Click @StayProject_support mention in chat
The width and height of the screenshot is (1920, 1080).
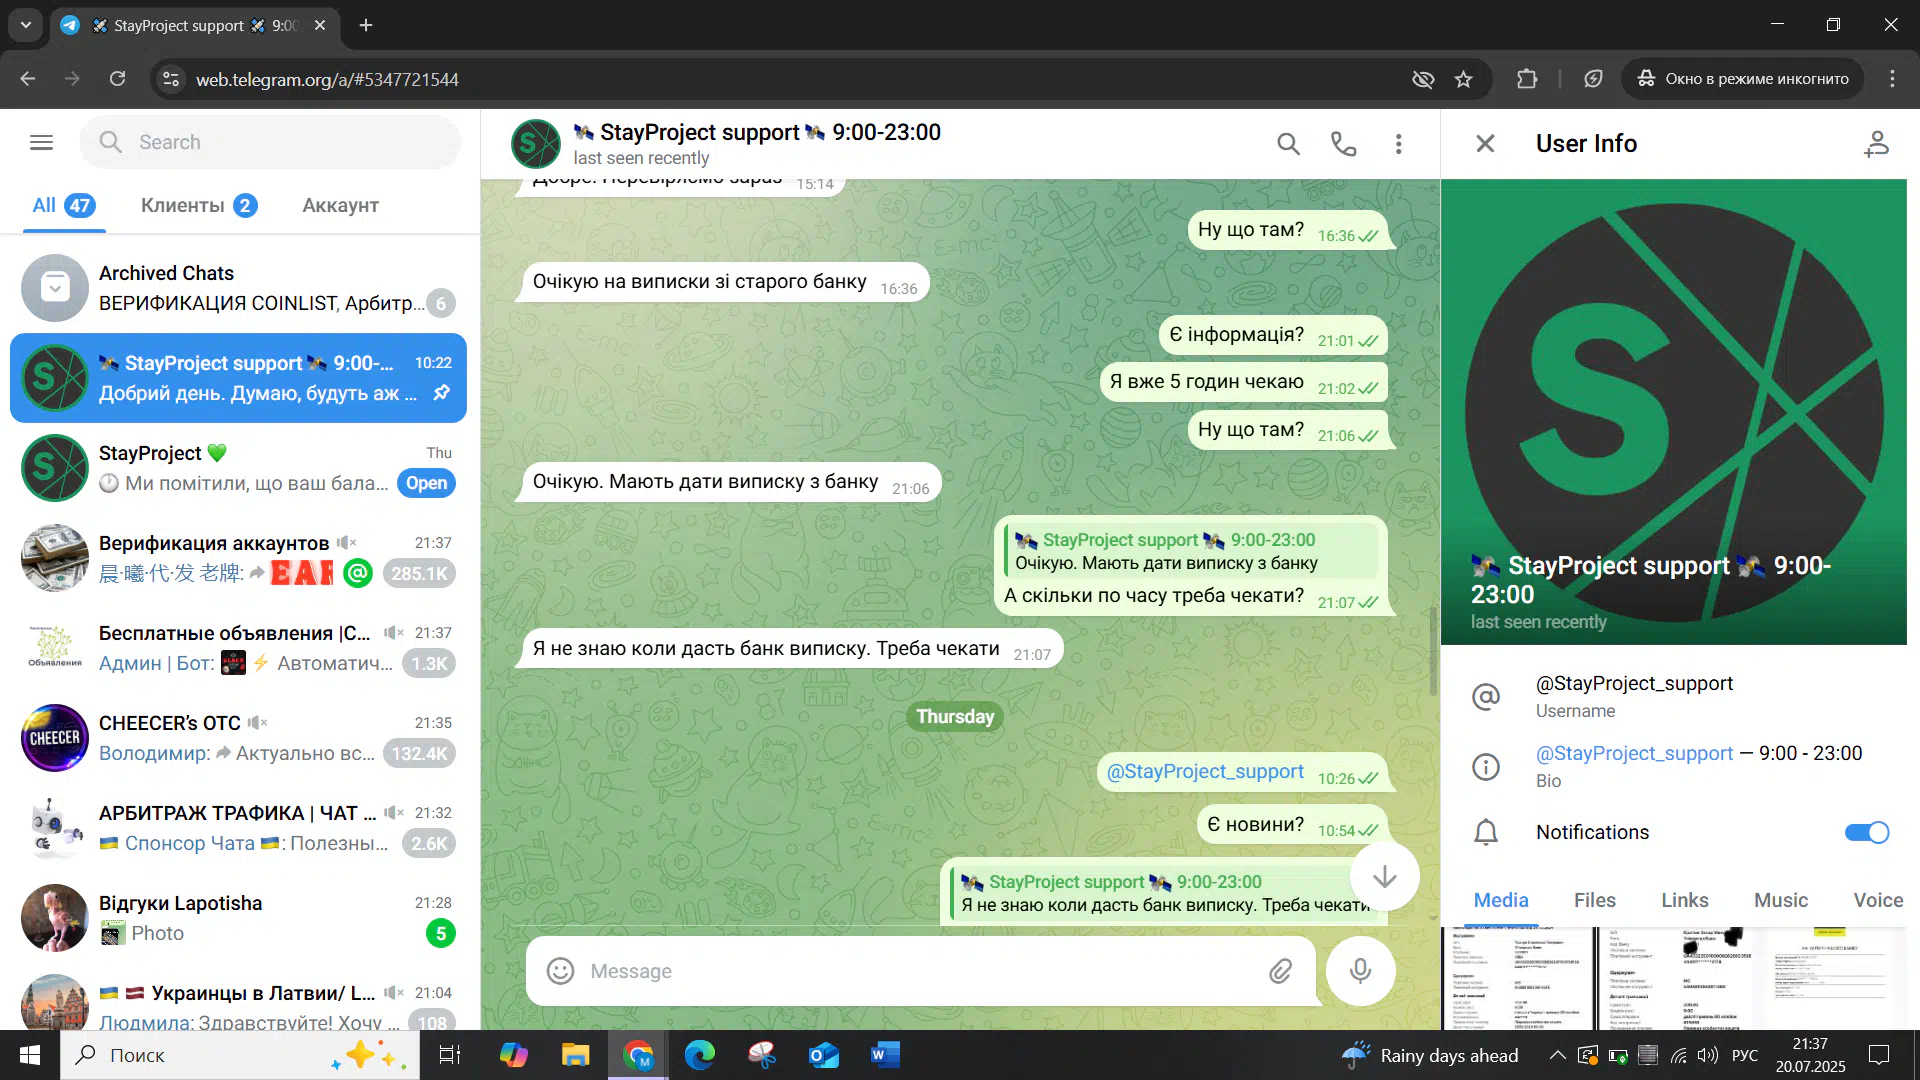pyautogui.click(x=1204, y=771)
